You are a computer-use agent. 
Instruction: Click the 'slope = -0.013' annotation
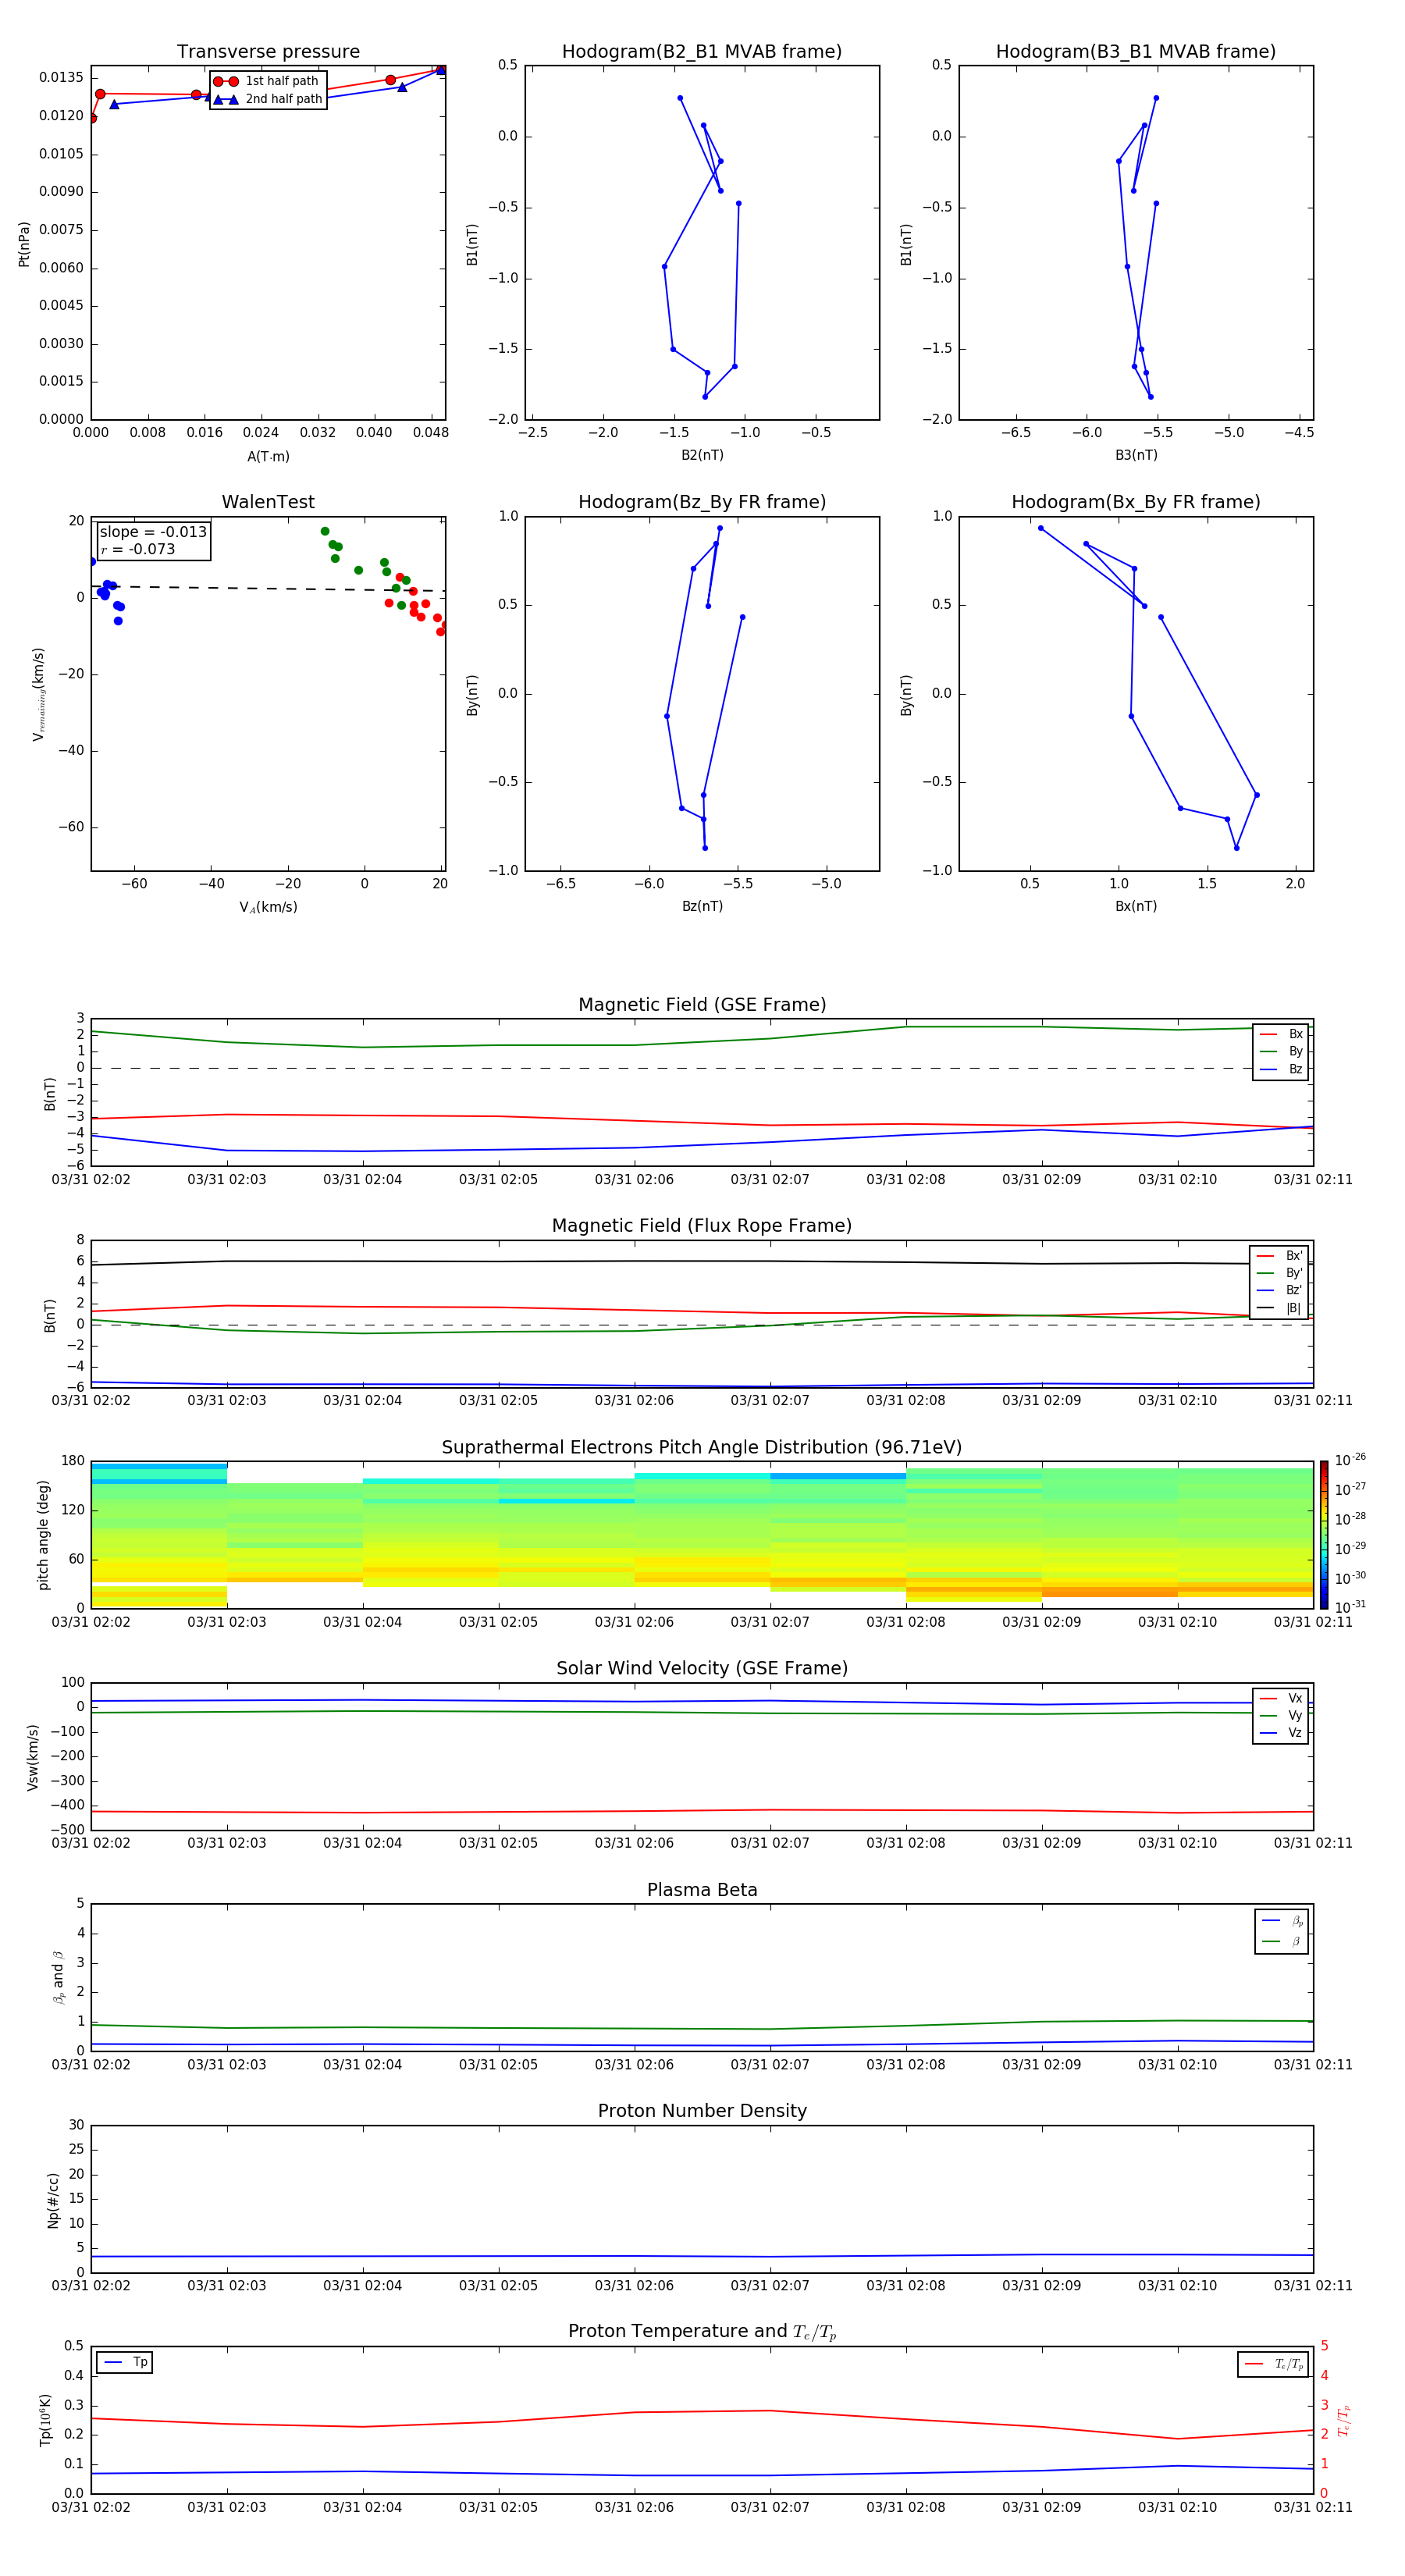[153, 532]
